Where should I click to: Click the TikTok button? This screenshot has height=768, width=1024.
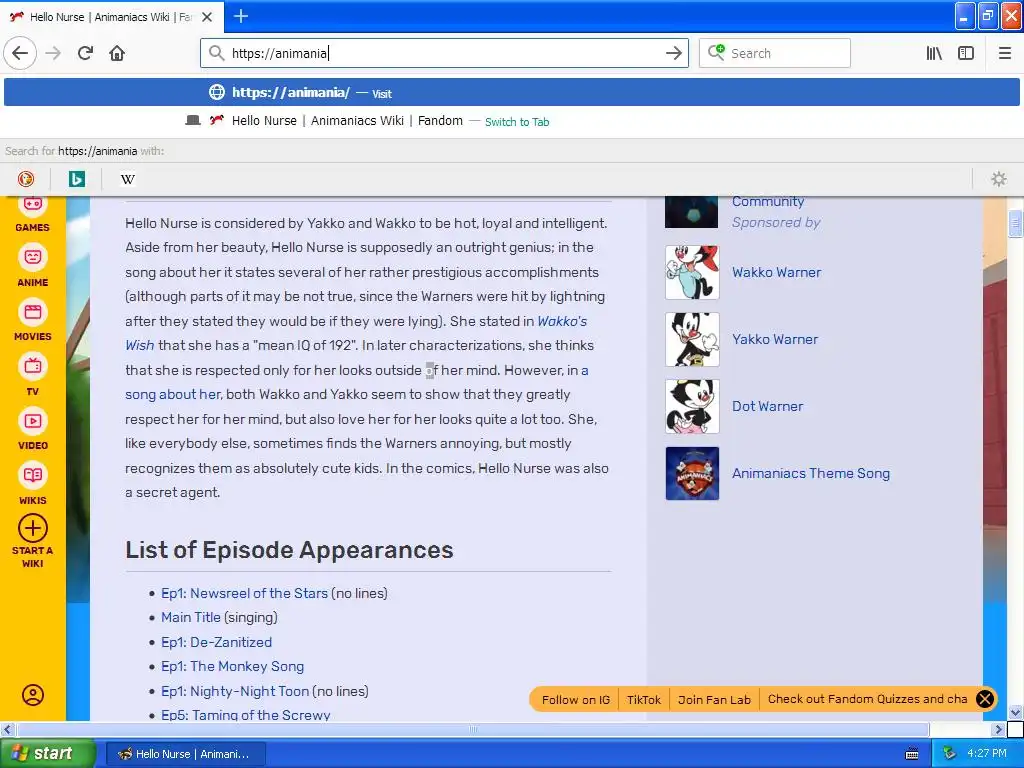pyautogui.click(x=644, y=699)
